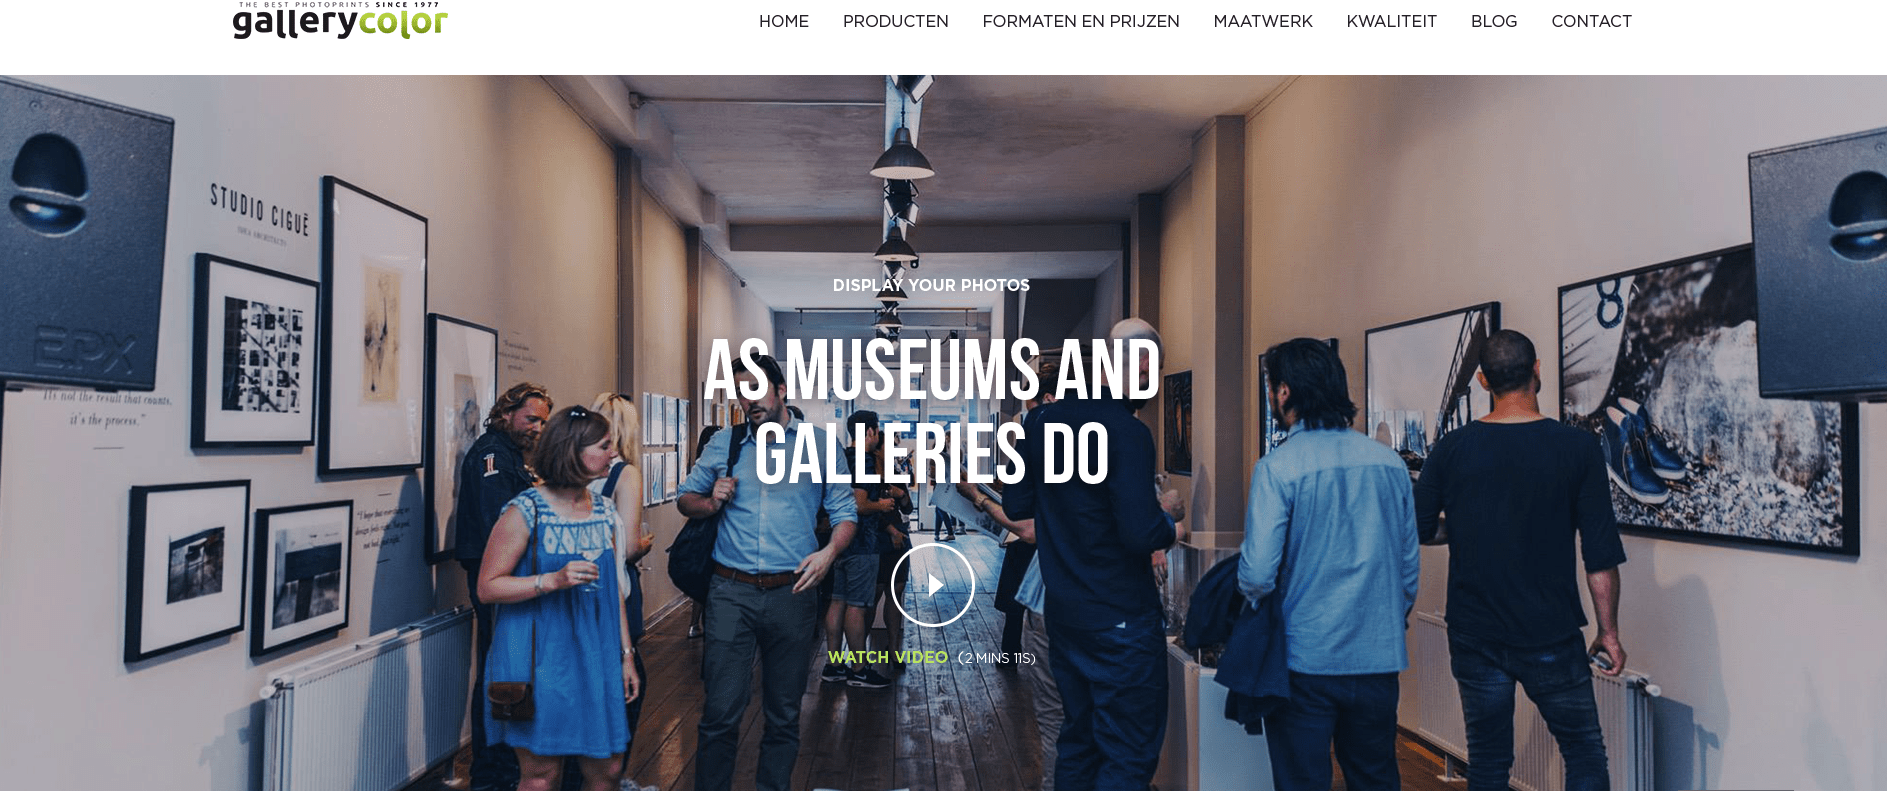Visit the BLOG section

point(1494,21)
